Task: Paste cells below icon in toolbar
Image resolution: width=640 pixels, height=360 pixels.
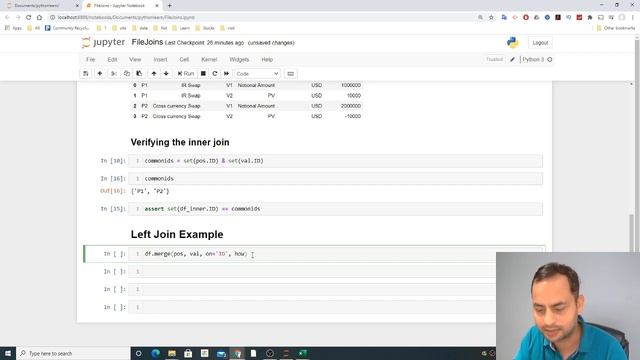Action: 139,73
